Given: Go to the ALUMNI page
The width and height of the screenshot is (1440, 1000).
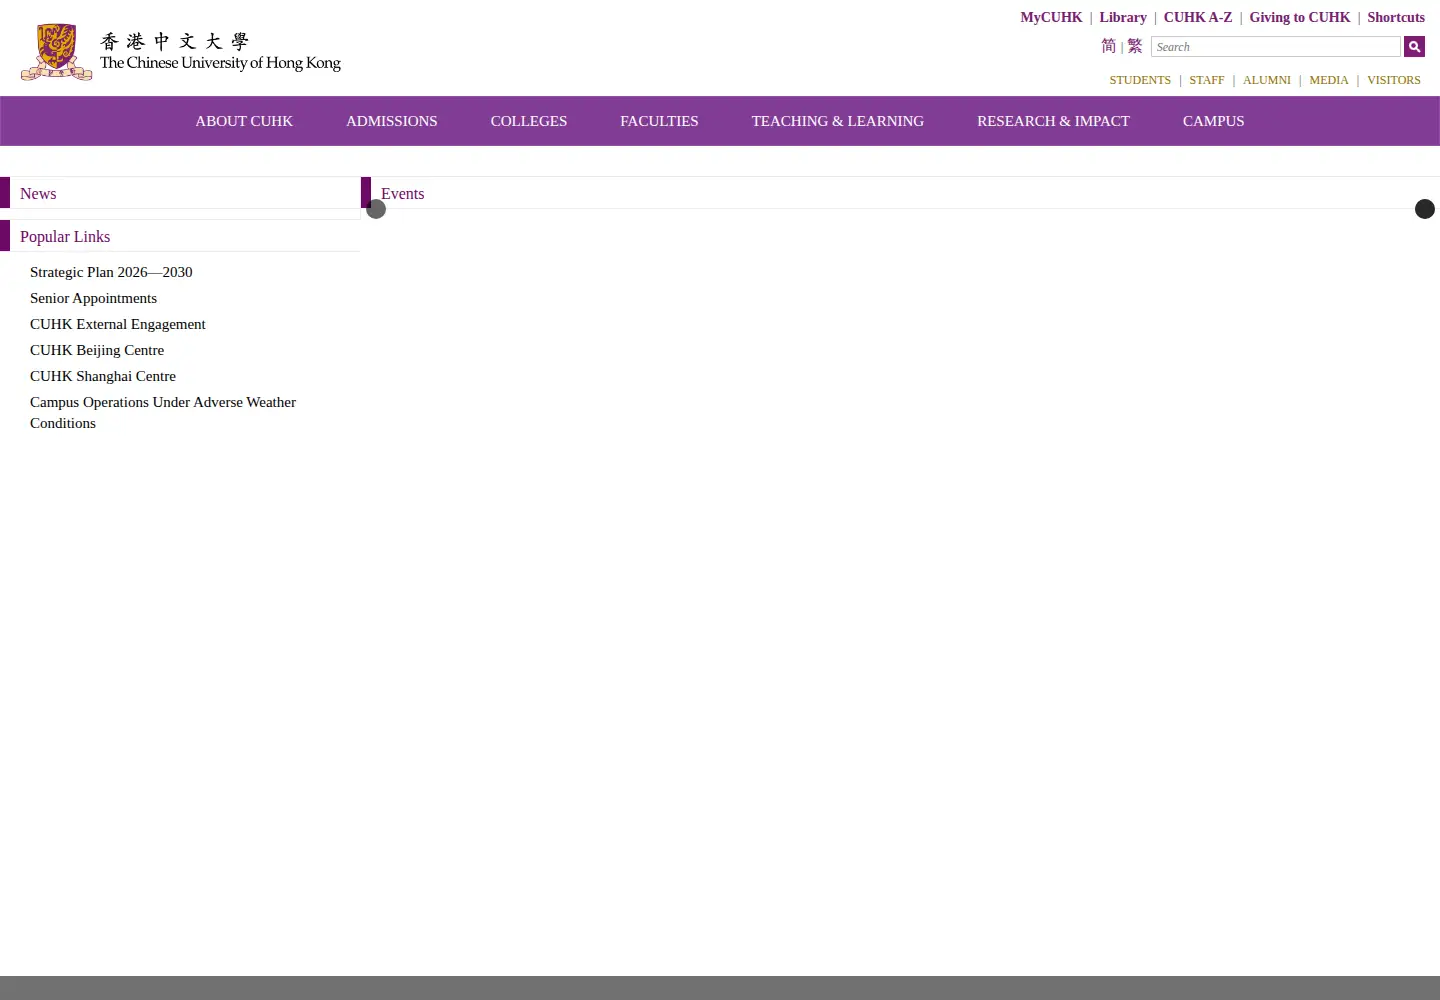Looking at the screenshot, I should coord(1267,80).
